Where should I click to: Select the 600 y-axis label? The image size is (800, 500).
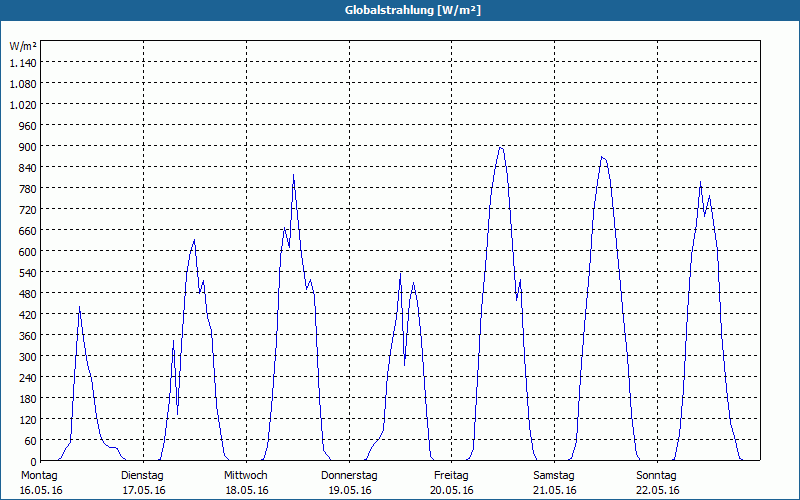click(x=28, y=252)
